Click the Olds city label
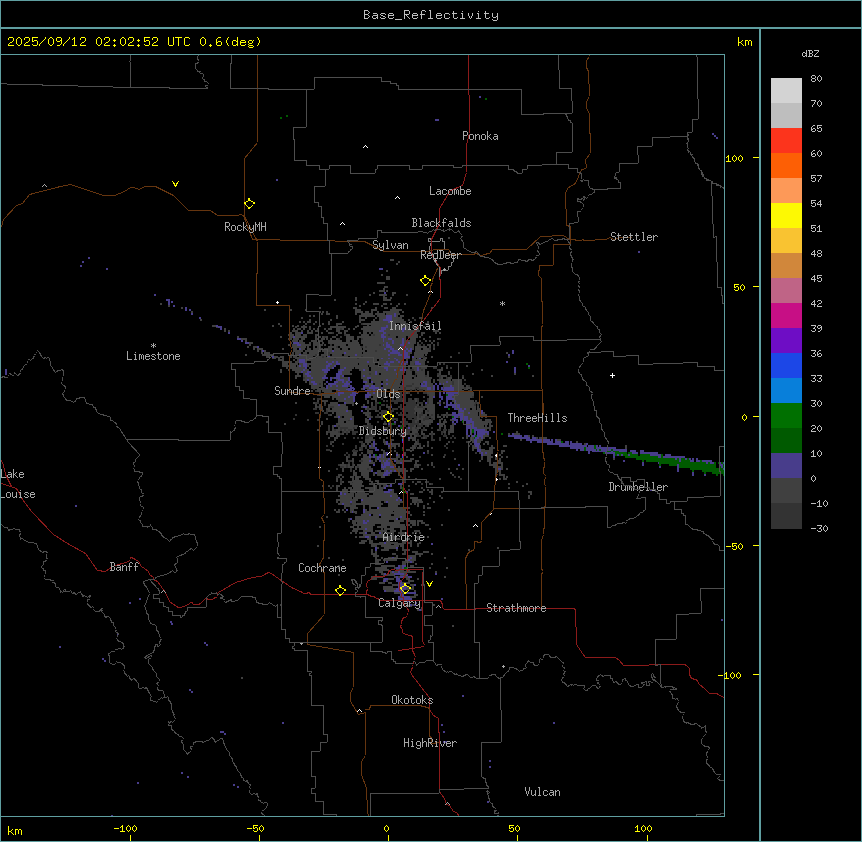Screen dimensions: 862x842 point(388,394)
